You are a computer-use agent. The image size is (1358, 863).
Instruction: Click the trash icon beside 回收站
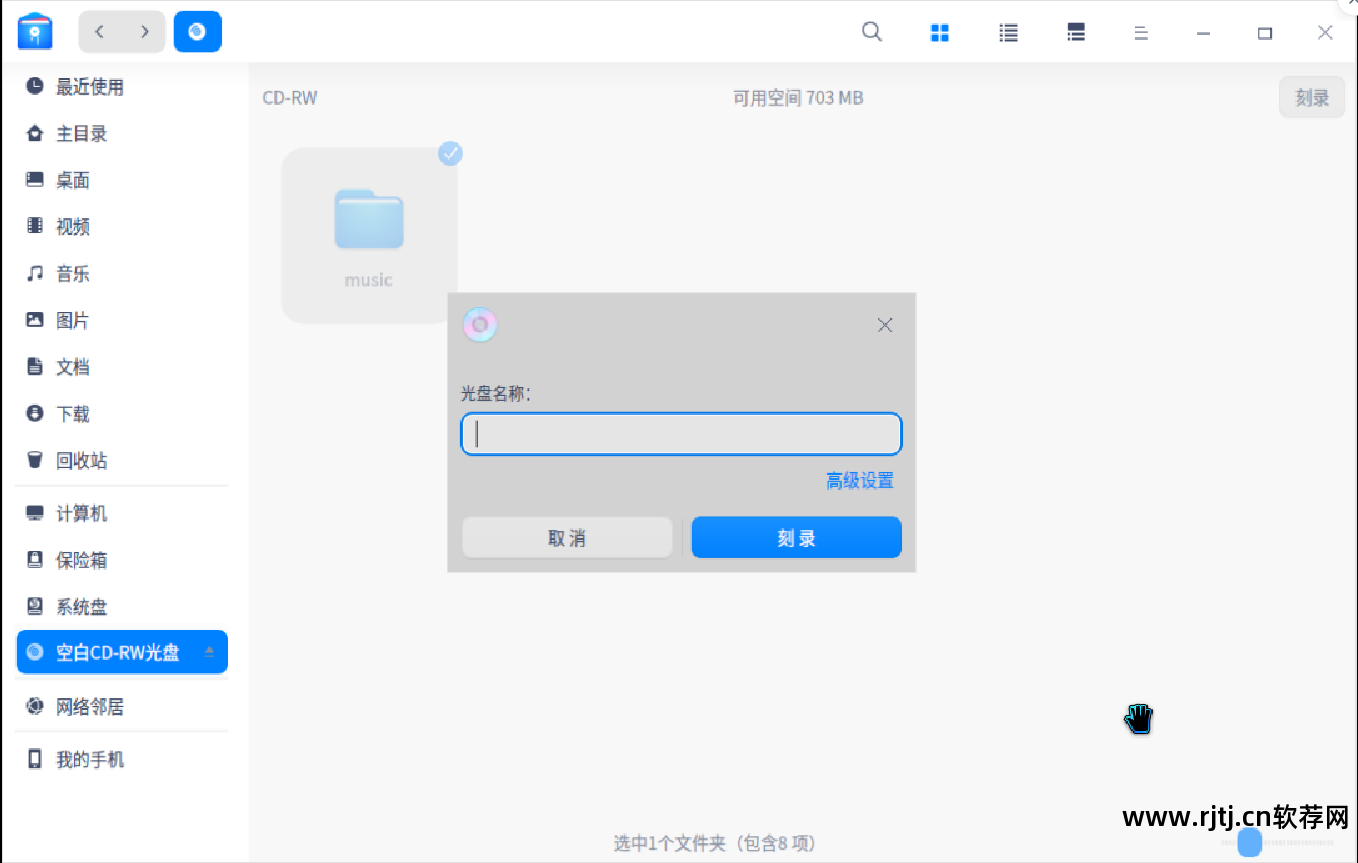35,460
